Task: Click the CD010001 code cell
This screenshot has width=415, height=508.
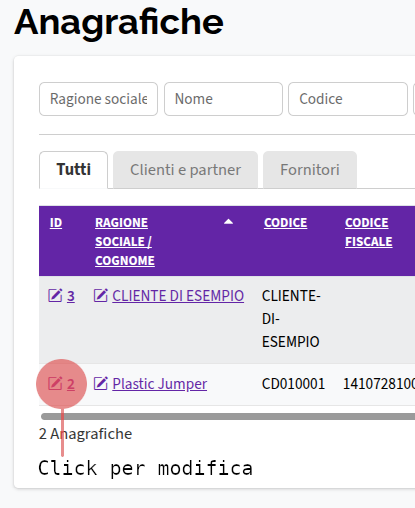Action: pos(293,384)
